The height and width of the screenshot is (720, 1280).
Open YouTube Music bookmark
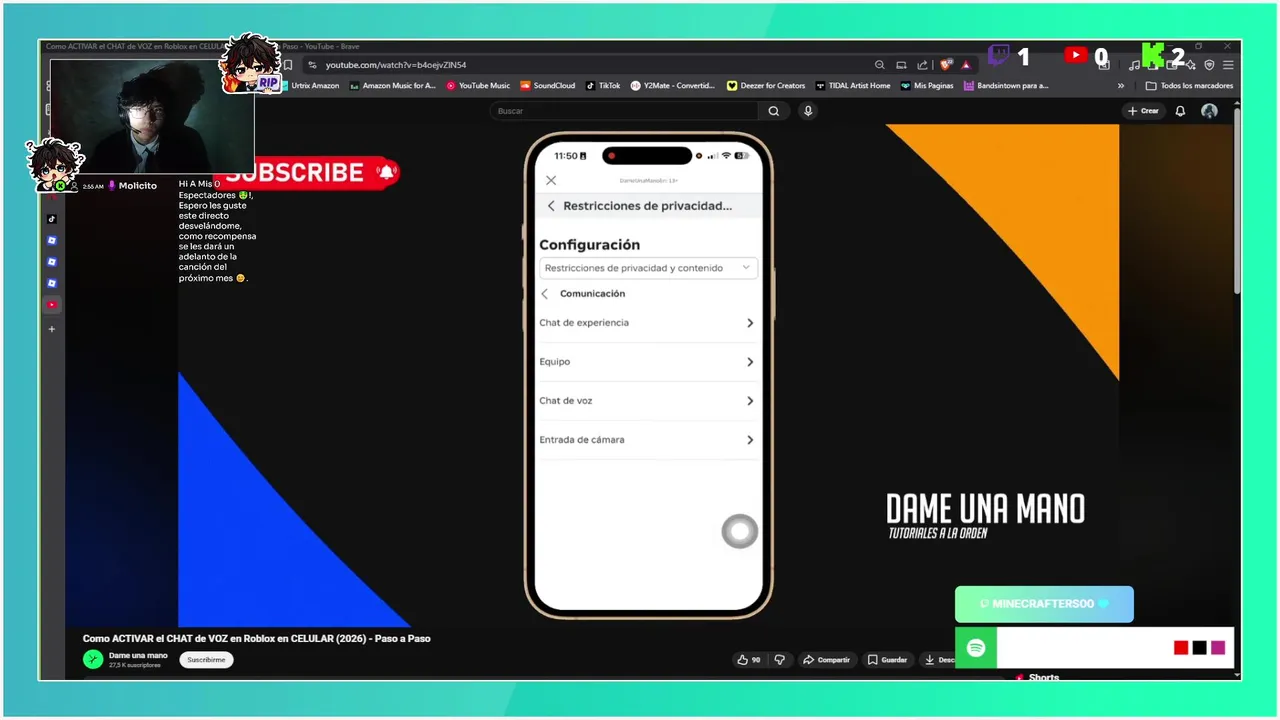(x=478, y=86)
